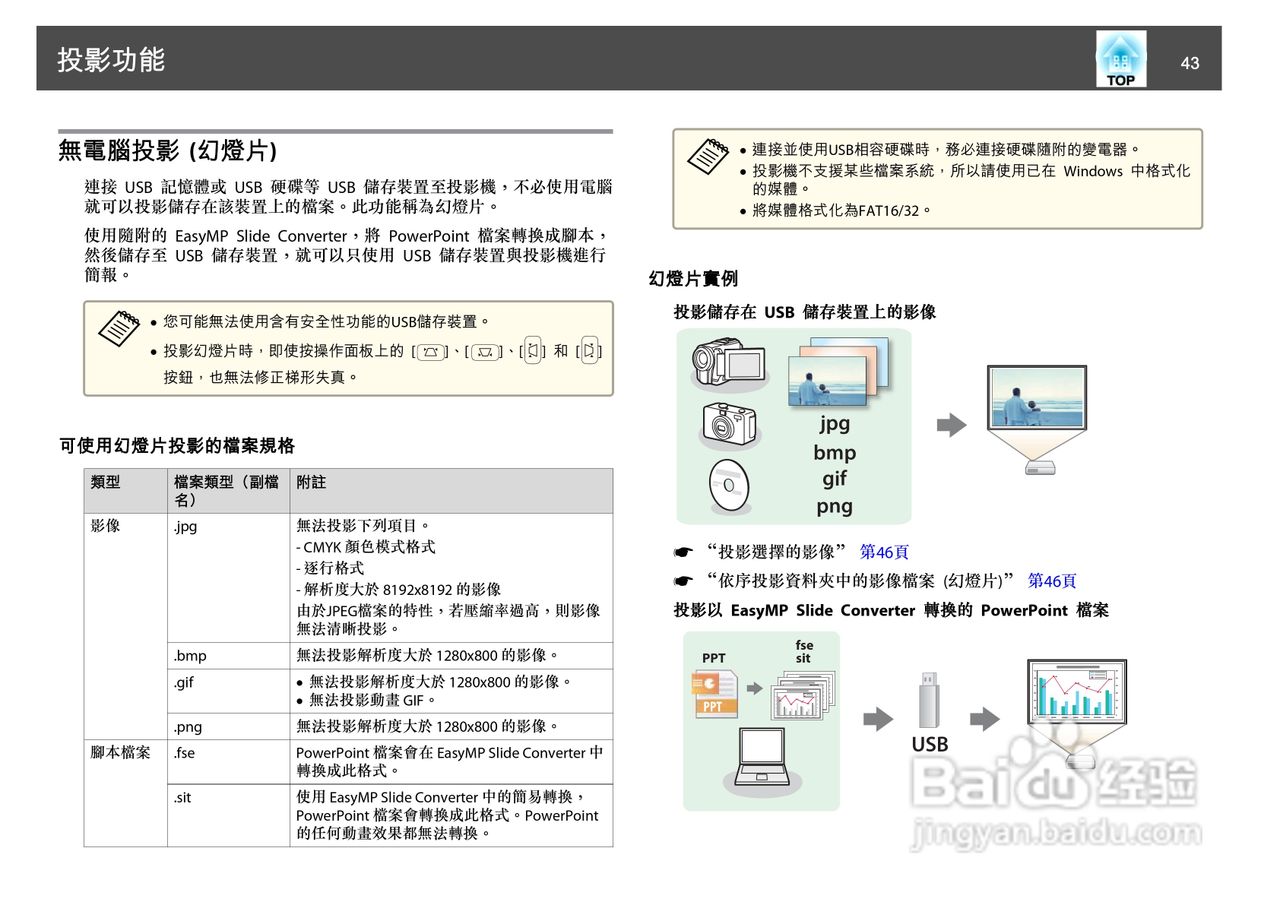This screenshot has height=905, width=1280.
Task: Click the second keystone button icon in note
Action: (485, 351)
